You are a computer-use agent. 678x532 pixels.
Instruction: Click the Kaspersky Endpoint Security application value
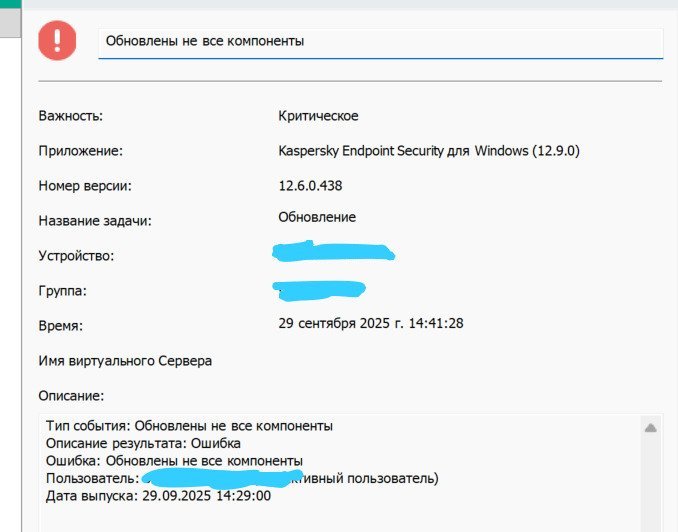click(x=429, y=151)
